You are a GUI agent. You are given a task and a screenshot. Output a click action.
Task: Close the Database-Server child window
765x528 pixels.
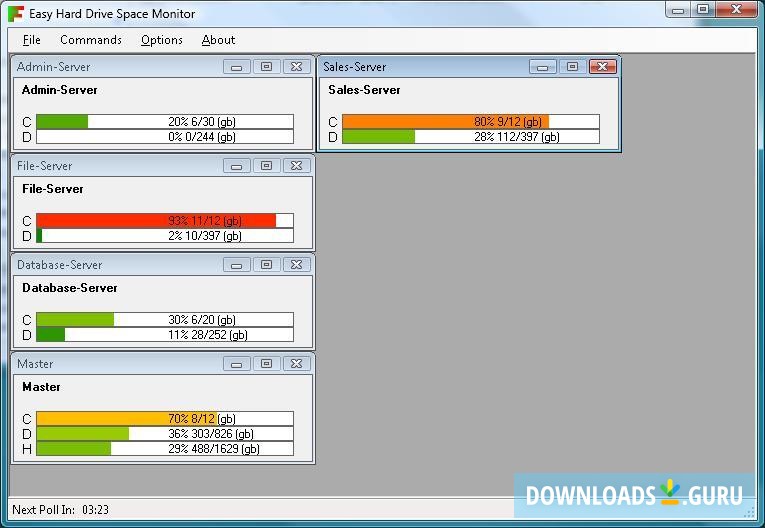pos(297,265)
